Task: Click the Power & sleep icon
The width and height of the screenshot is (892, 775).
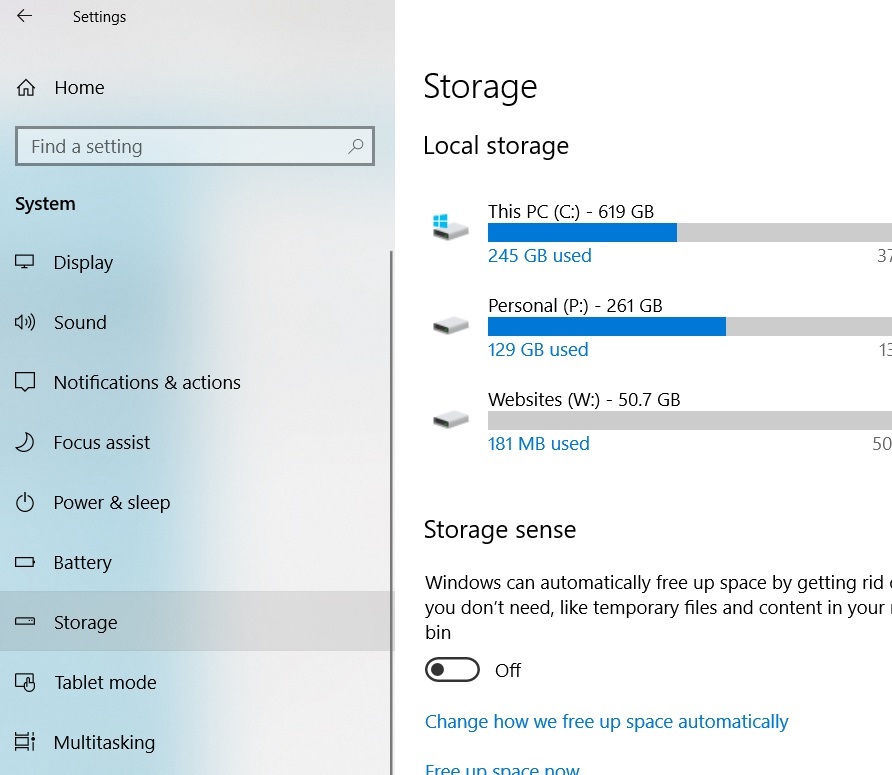Action: tap(24, 502)
